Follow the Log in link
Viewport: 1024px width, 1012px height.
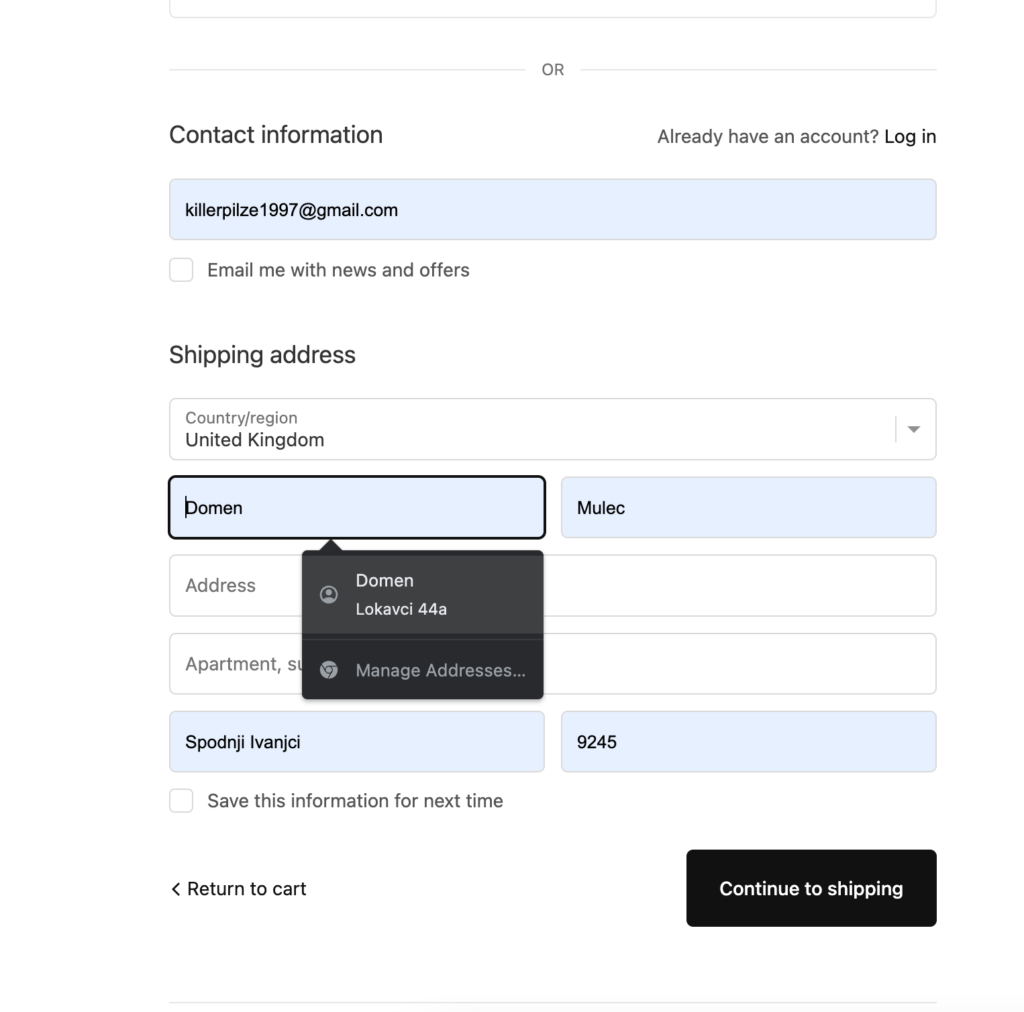tap(910, 137)
